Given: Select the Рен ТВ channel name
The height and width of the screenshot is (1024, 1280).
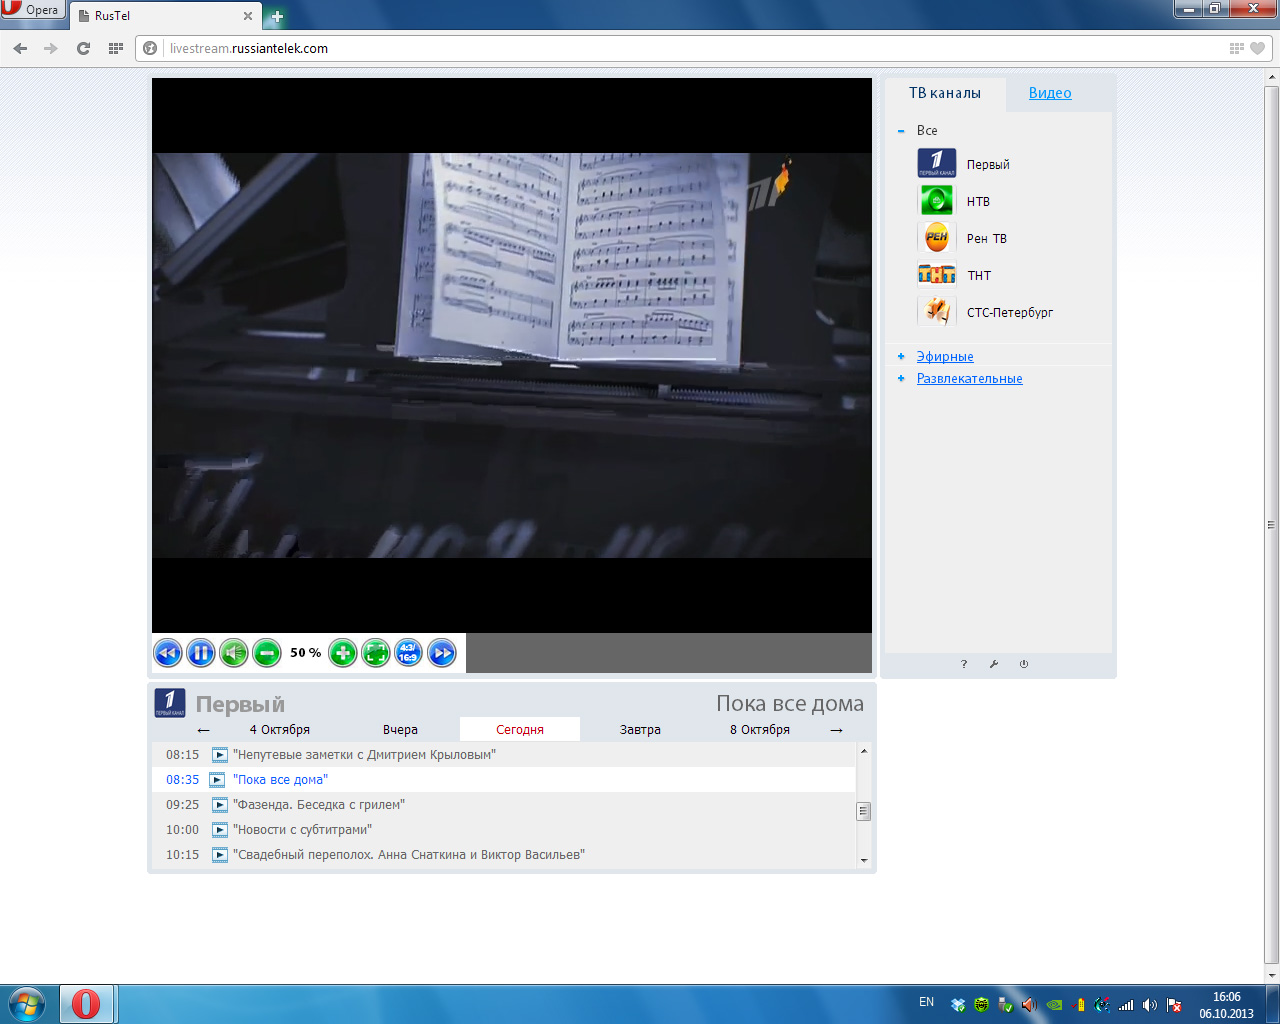Looking at the screenshot, I should pos(987,239).
